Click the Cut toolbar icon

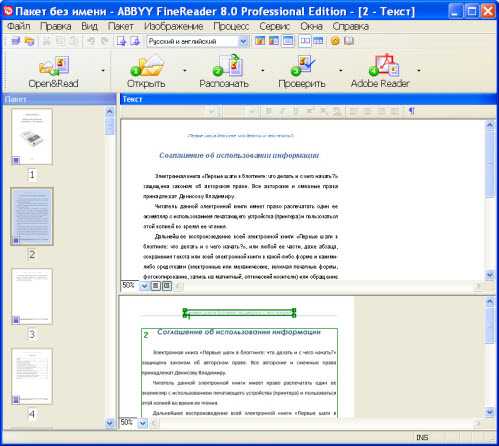click(47, 41)
